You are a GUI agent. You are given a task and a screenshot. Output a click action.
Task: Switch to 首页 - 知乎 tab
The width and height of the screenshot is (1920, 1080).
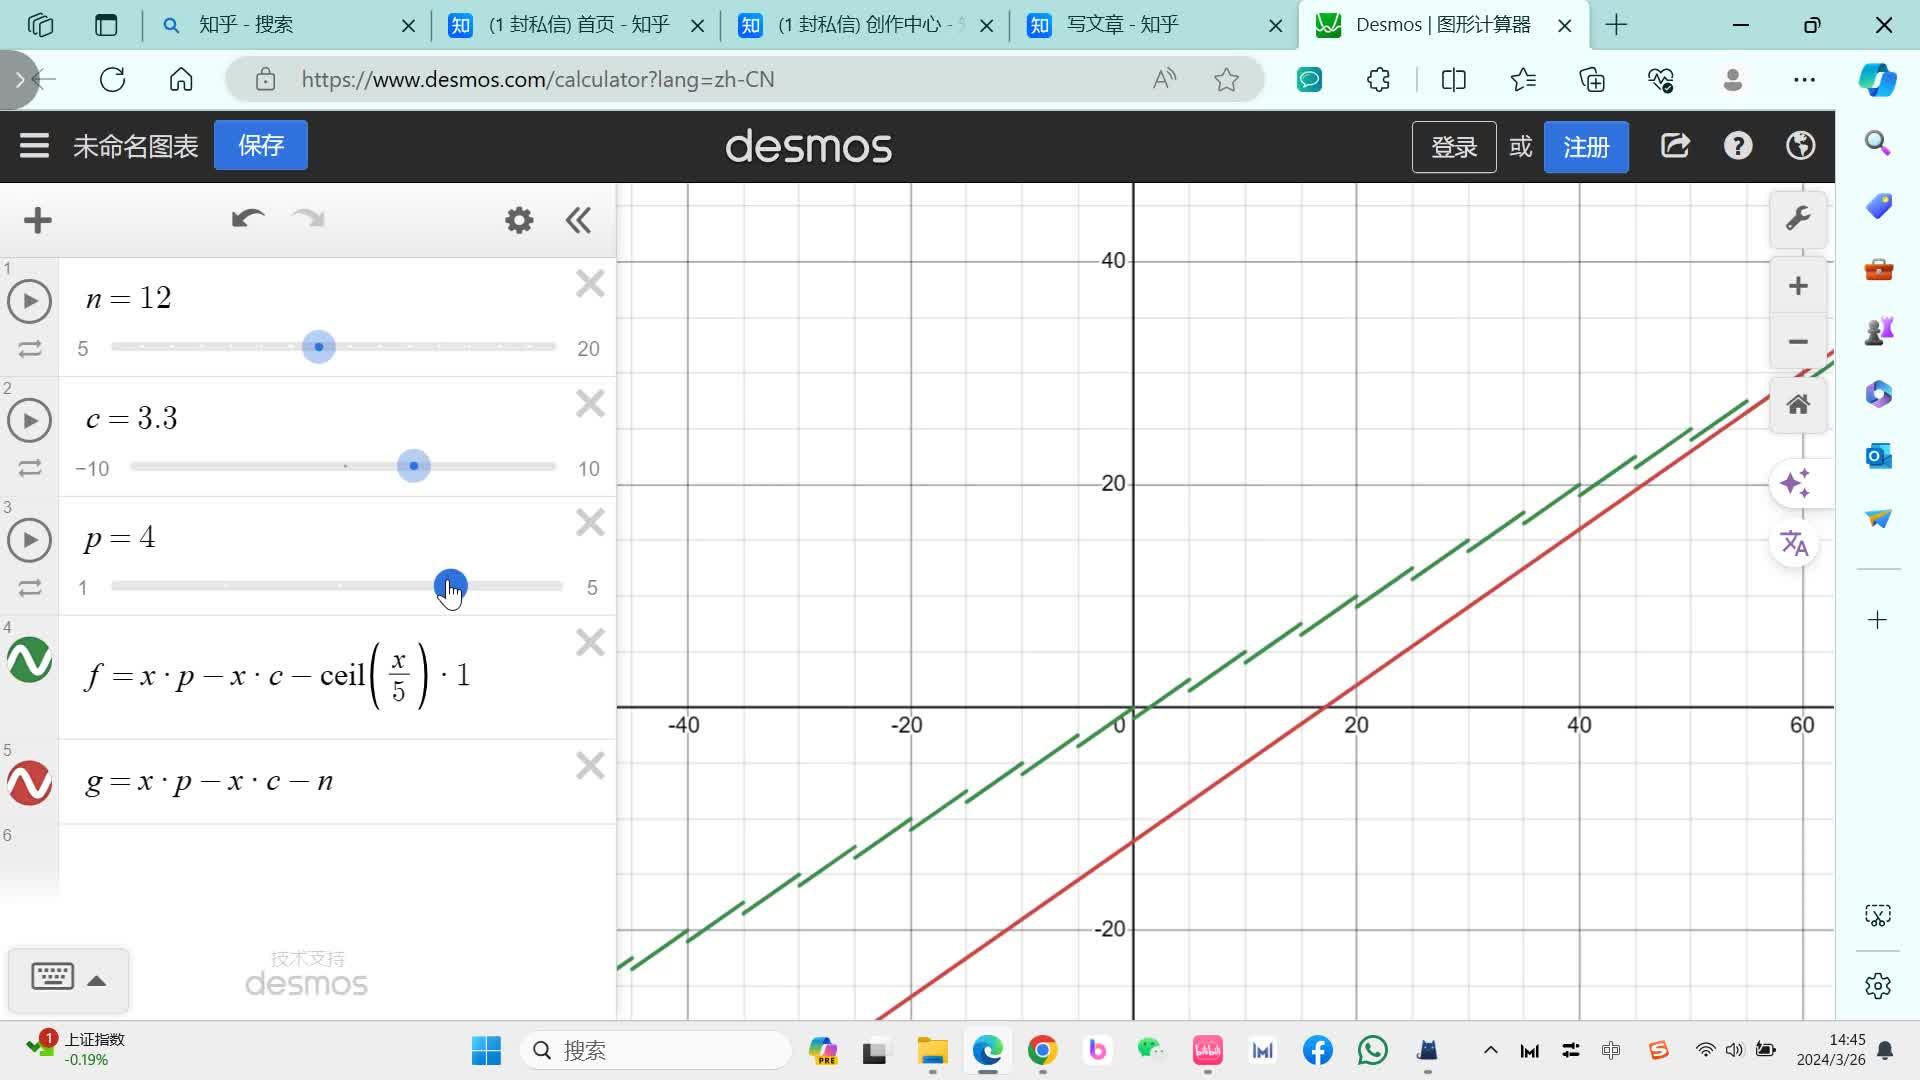[576, 25]
